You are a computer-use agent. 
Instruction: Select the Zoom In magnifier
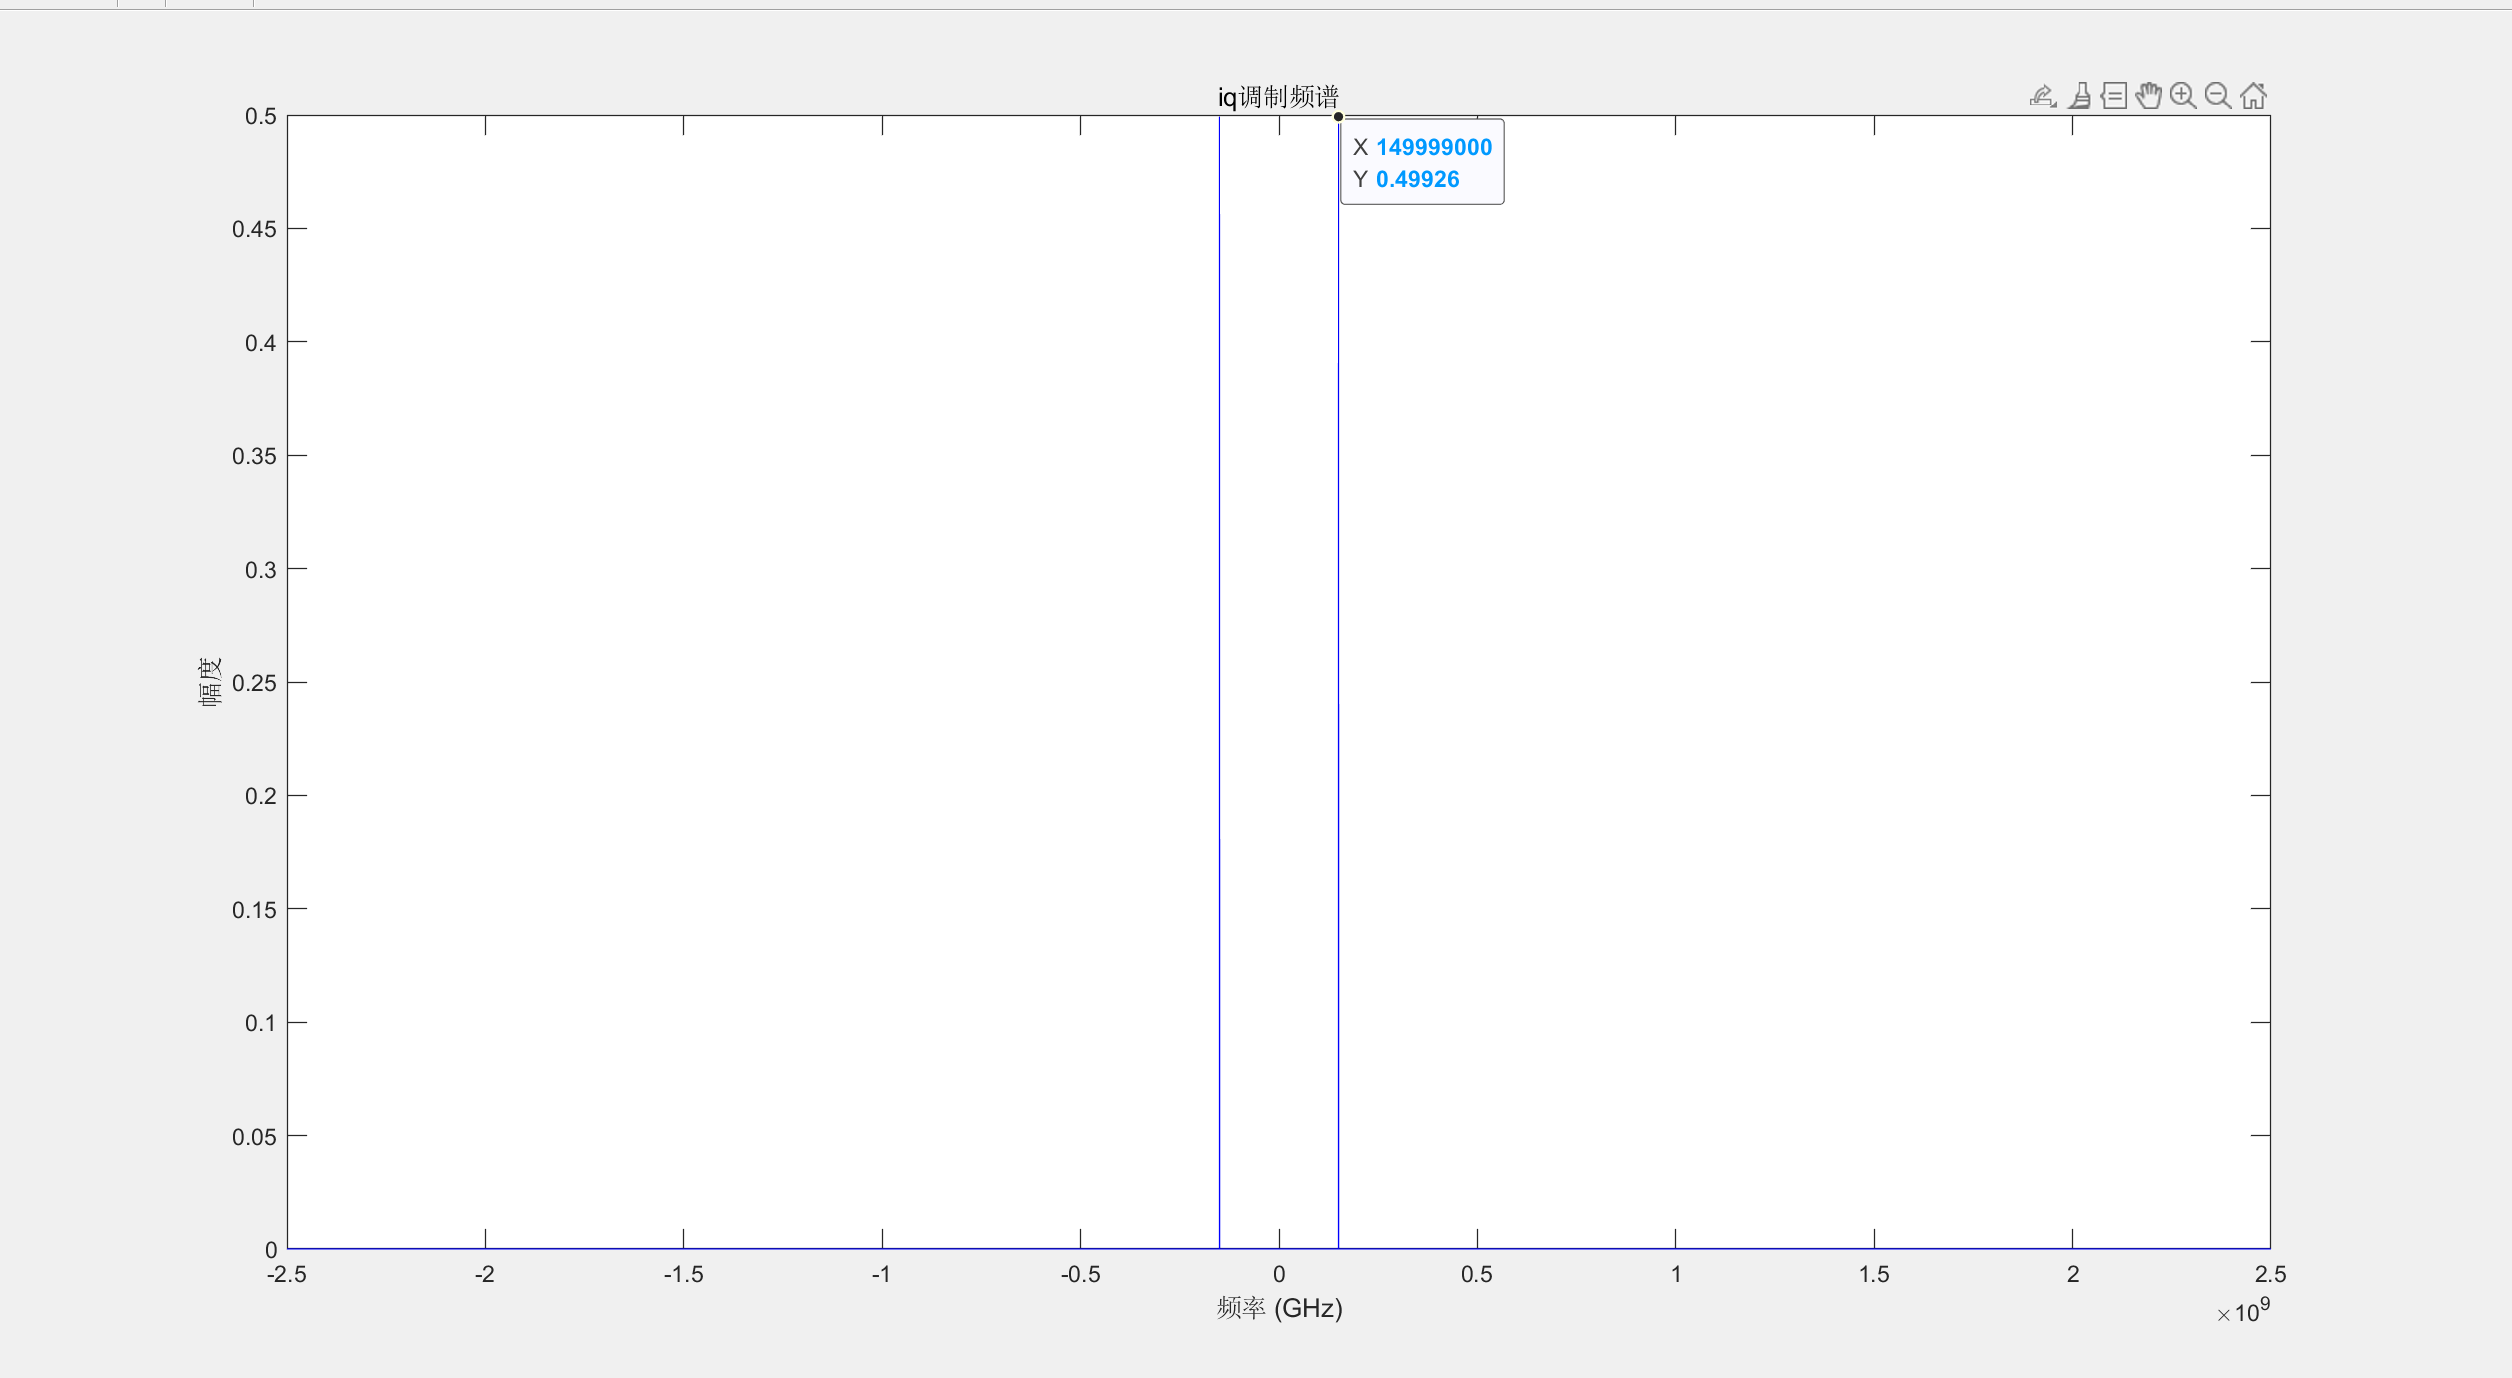tap(2183, 96)
